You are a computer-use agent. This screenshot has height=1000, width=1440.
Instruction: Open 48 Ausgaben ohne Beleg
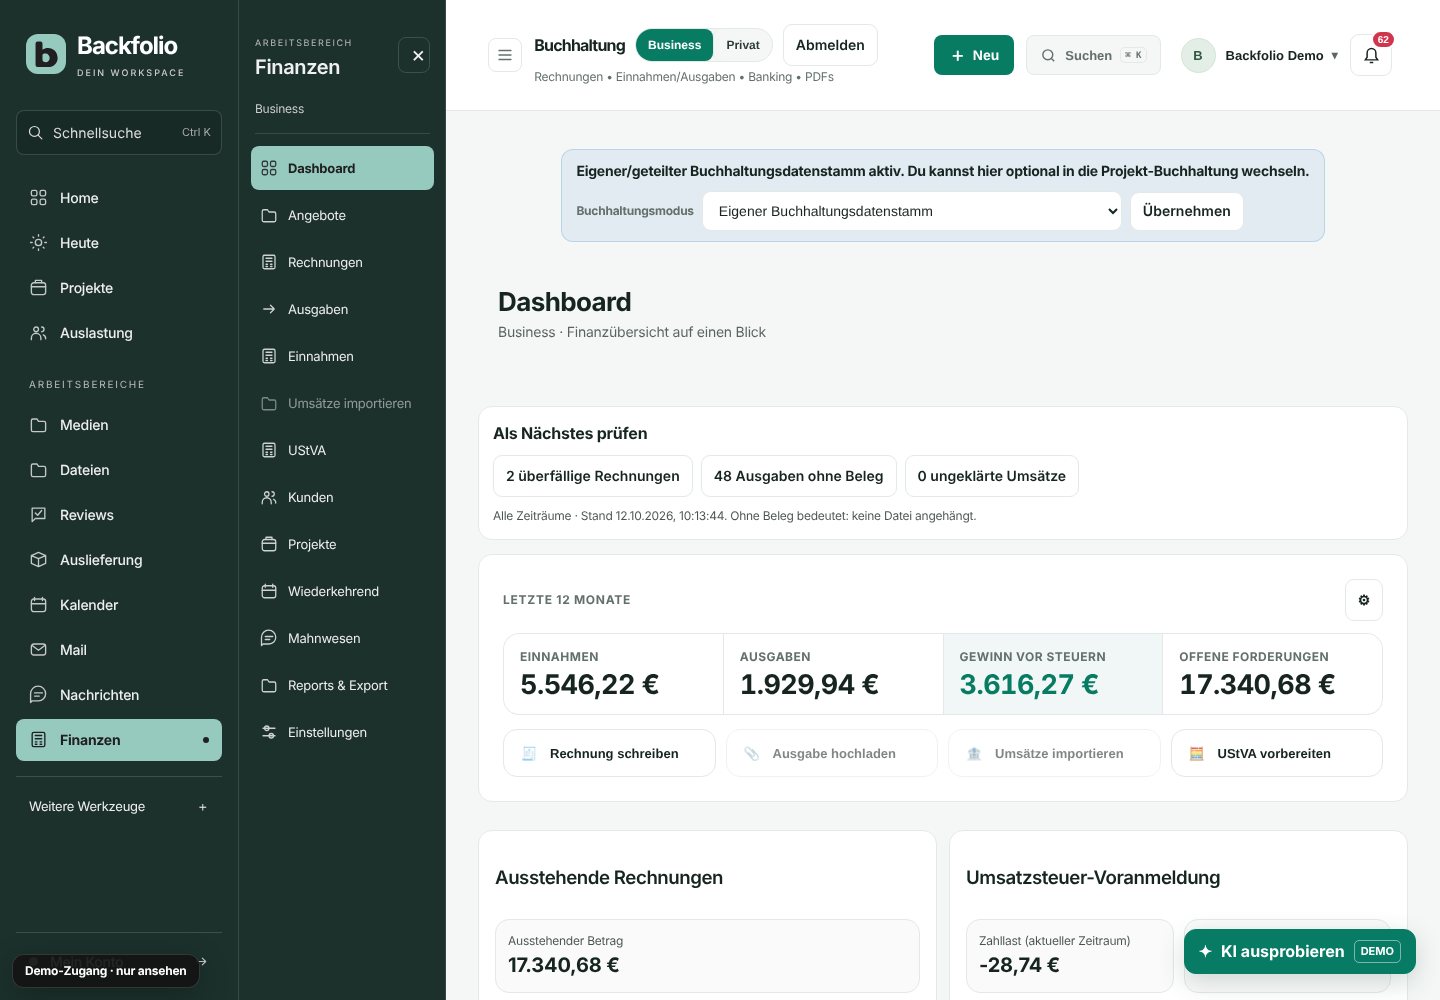click(x=799, y=476)
